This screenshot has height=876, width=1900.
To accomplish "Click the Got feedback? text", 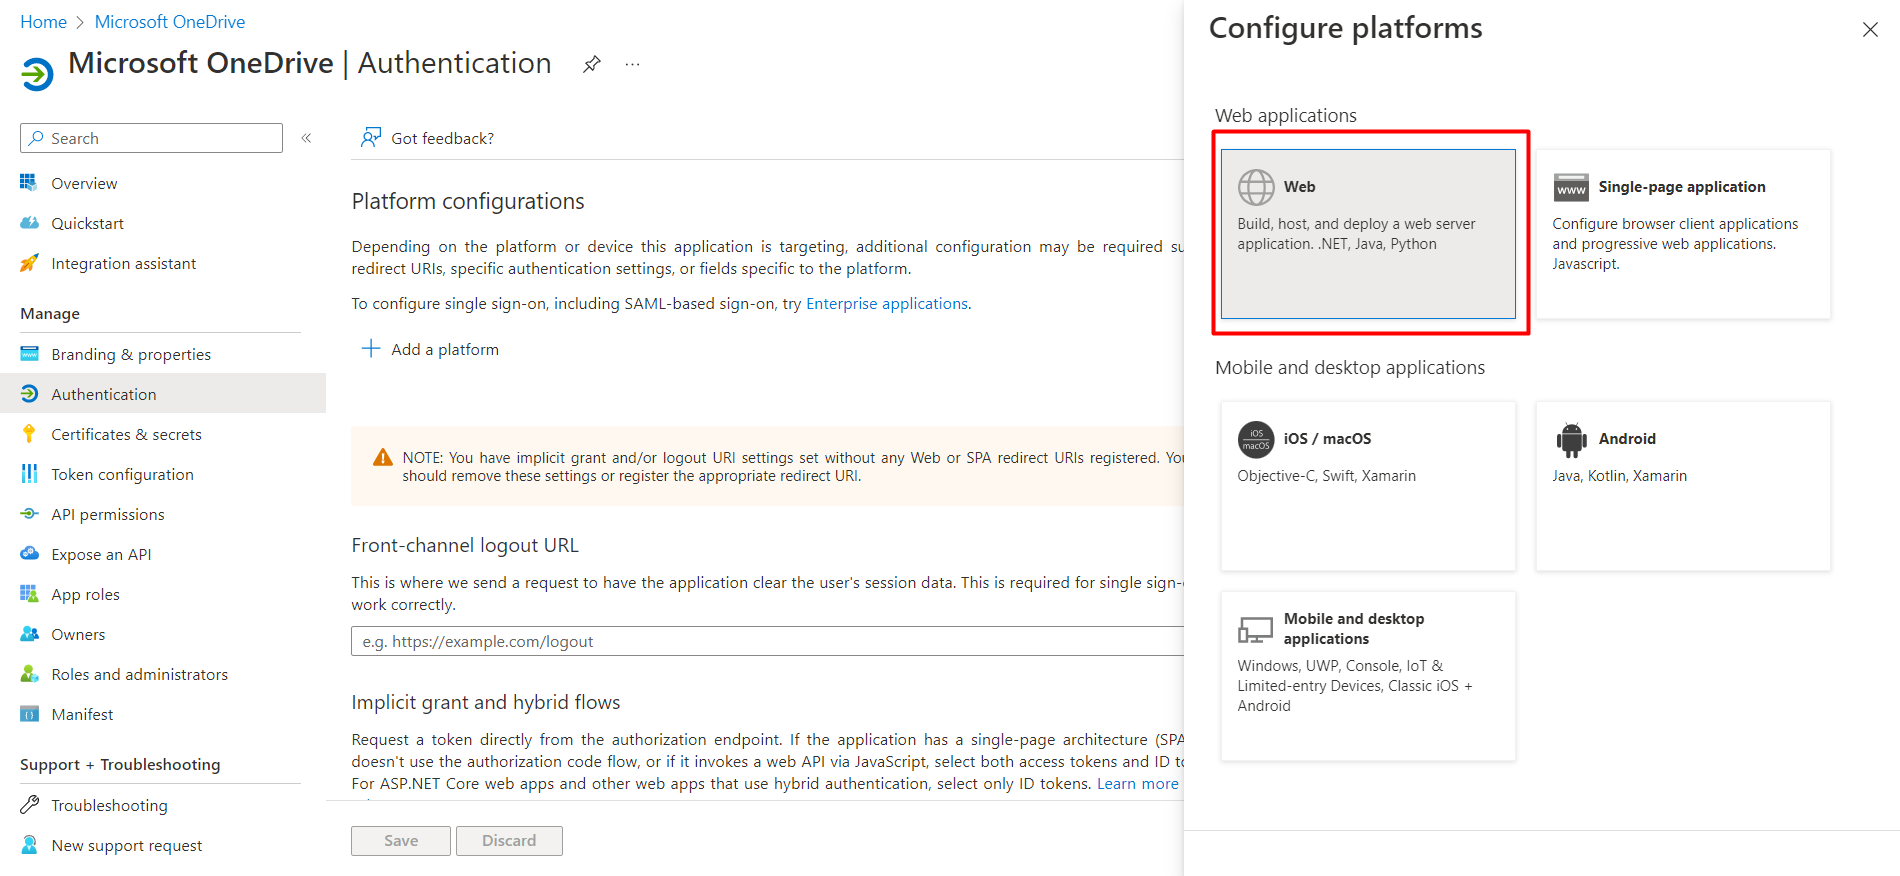I will 442,138.
